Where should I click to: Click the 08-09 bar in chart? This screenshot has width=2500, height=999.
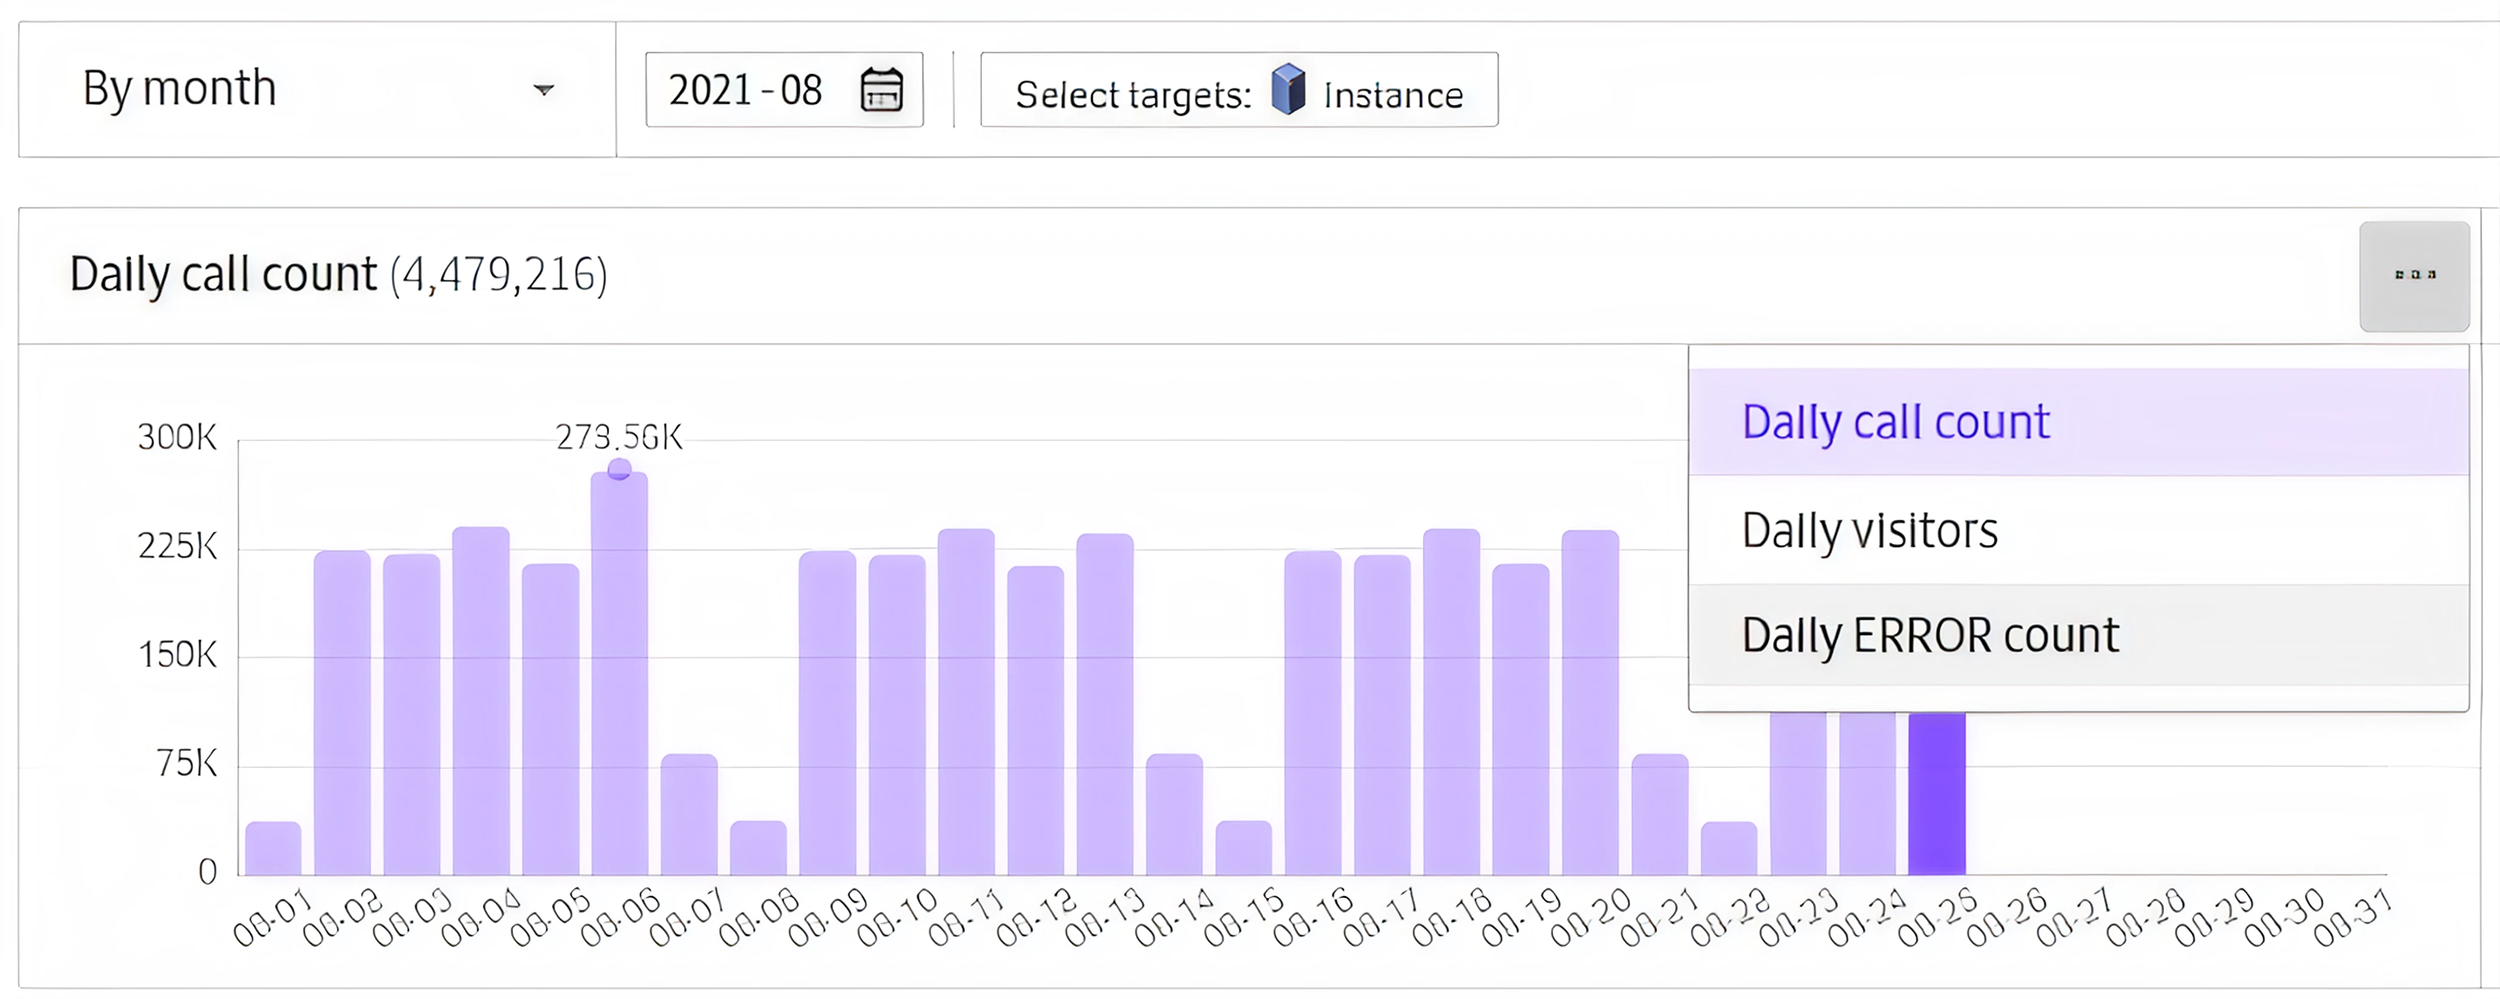[x=827, y=713]
